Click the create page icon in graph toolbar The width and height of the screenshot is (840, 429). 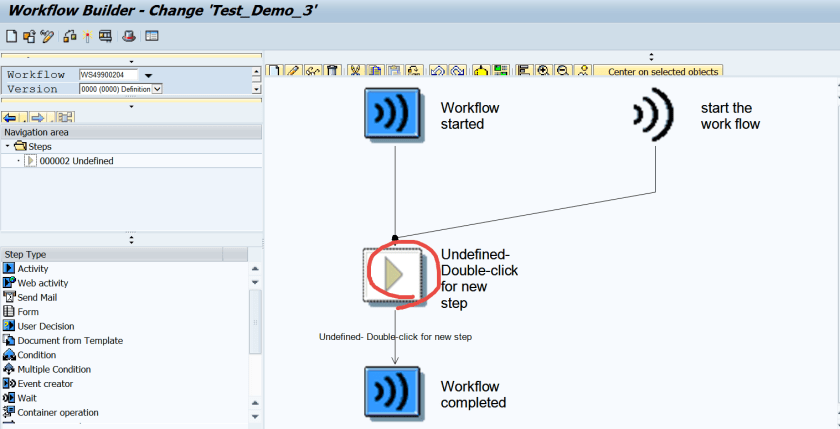275,71
